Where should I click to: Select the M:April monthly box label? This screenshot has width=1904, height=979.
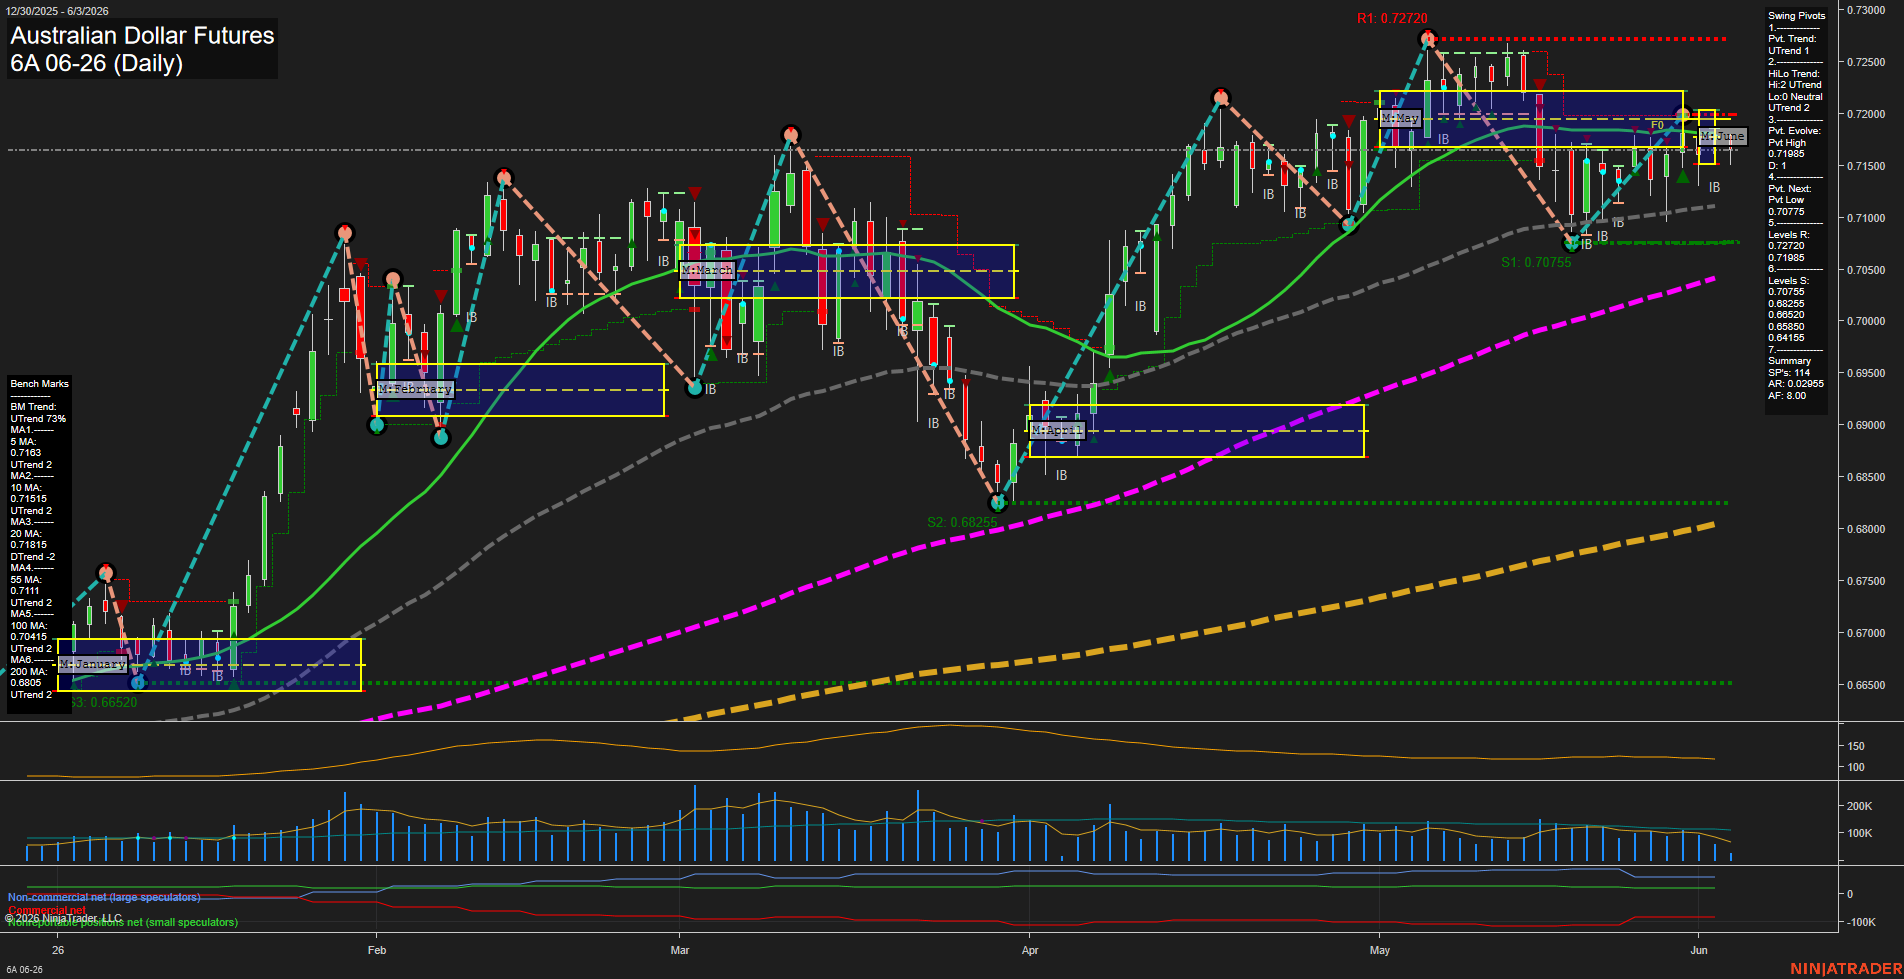[x=1057, y=430]
